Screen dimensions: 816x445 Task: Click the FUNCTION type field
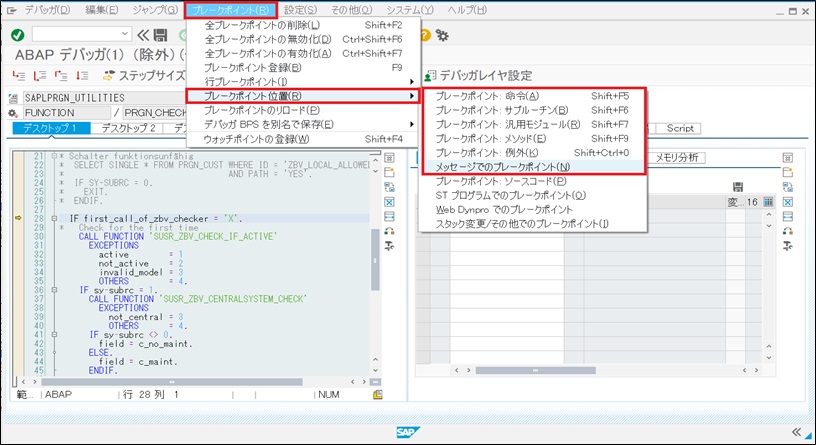67,113
